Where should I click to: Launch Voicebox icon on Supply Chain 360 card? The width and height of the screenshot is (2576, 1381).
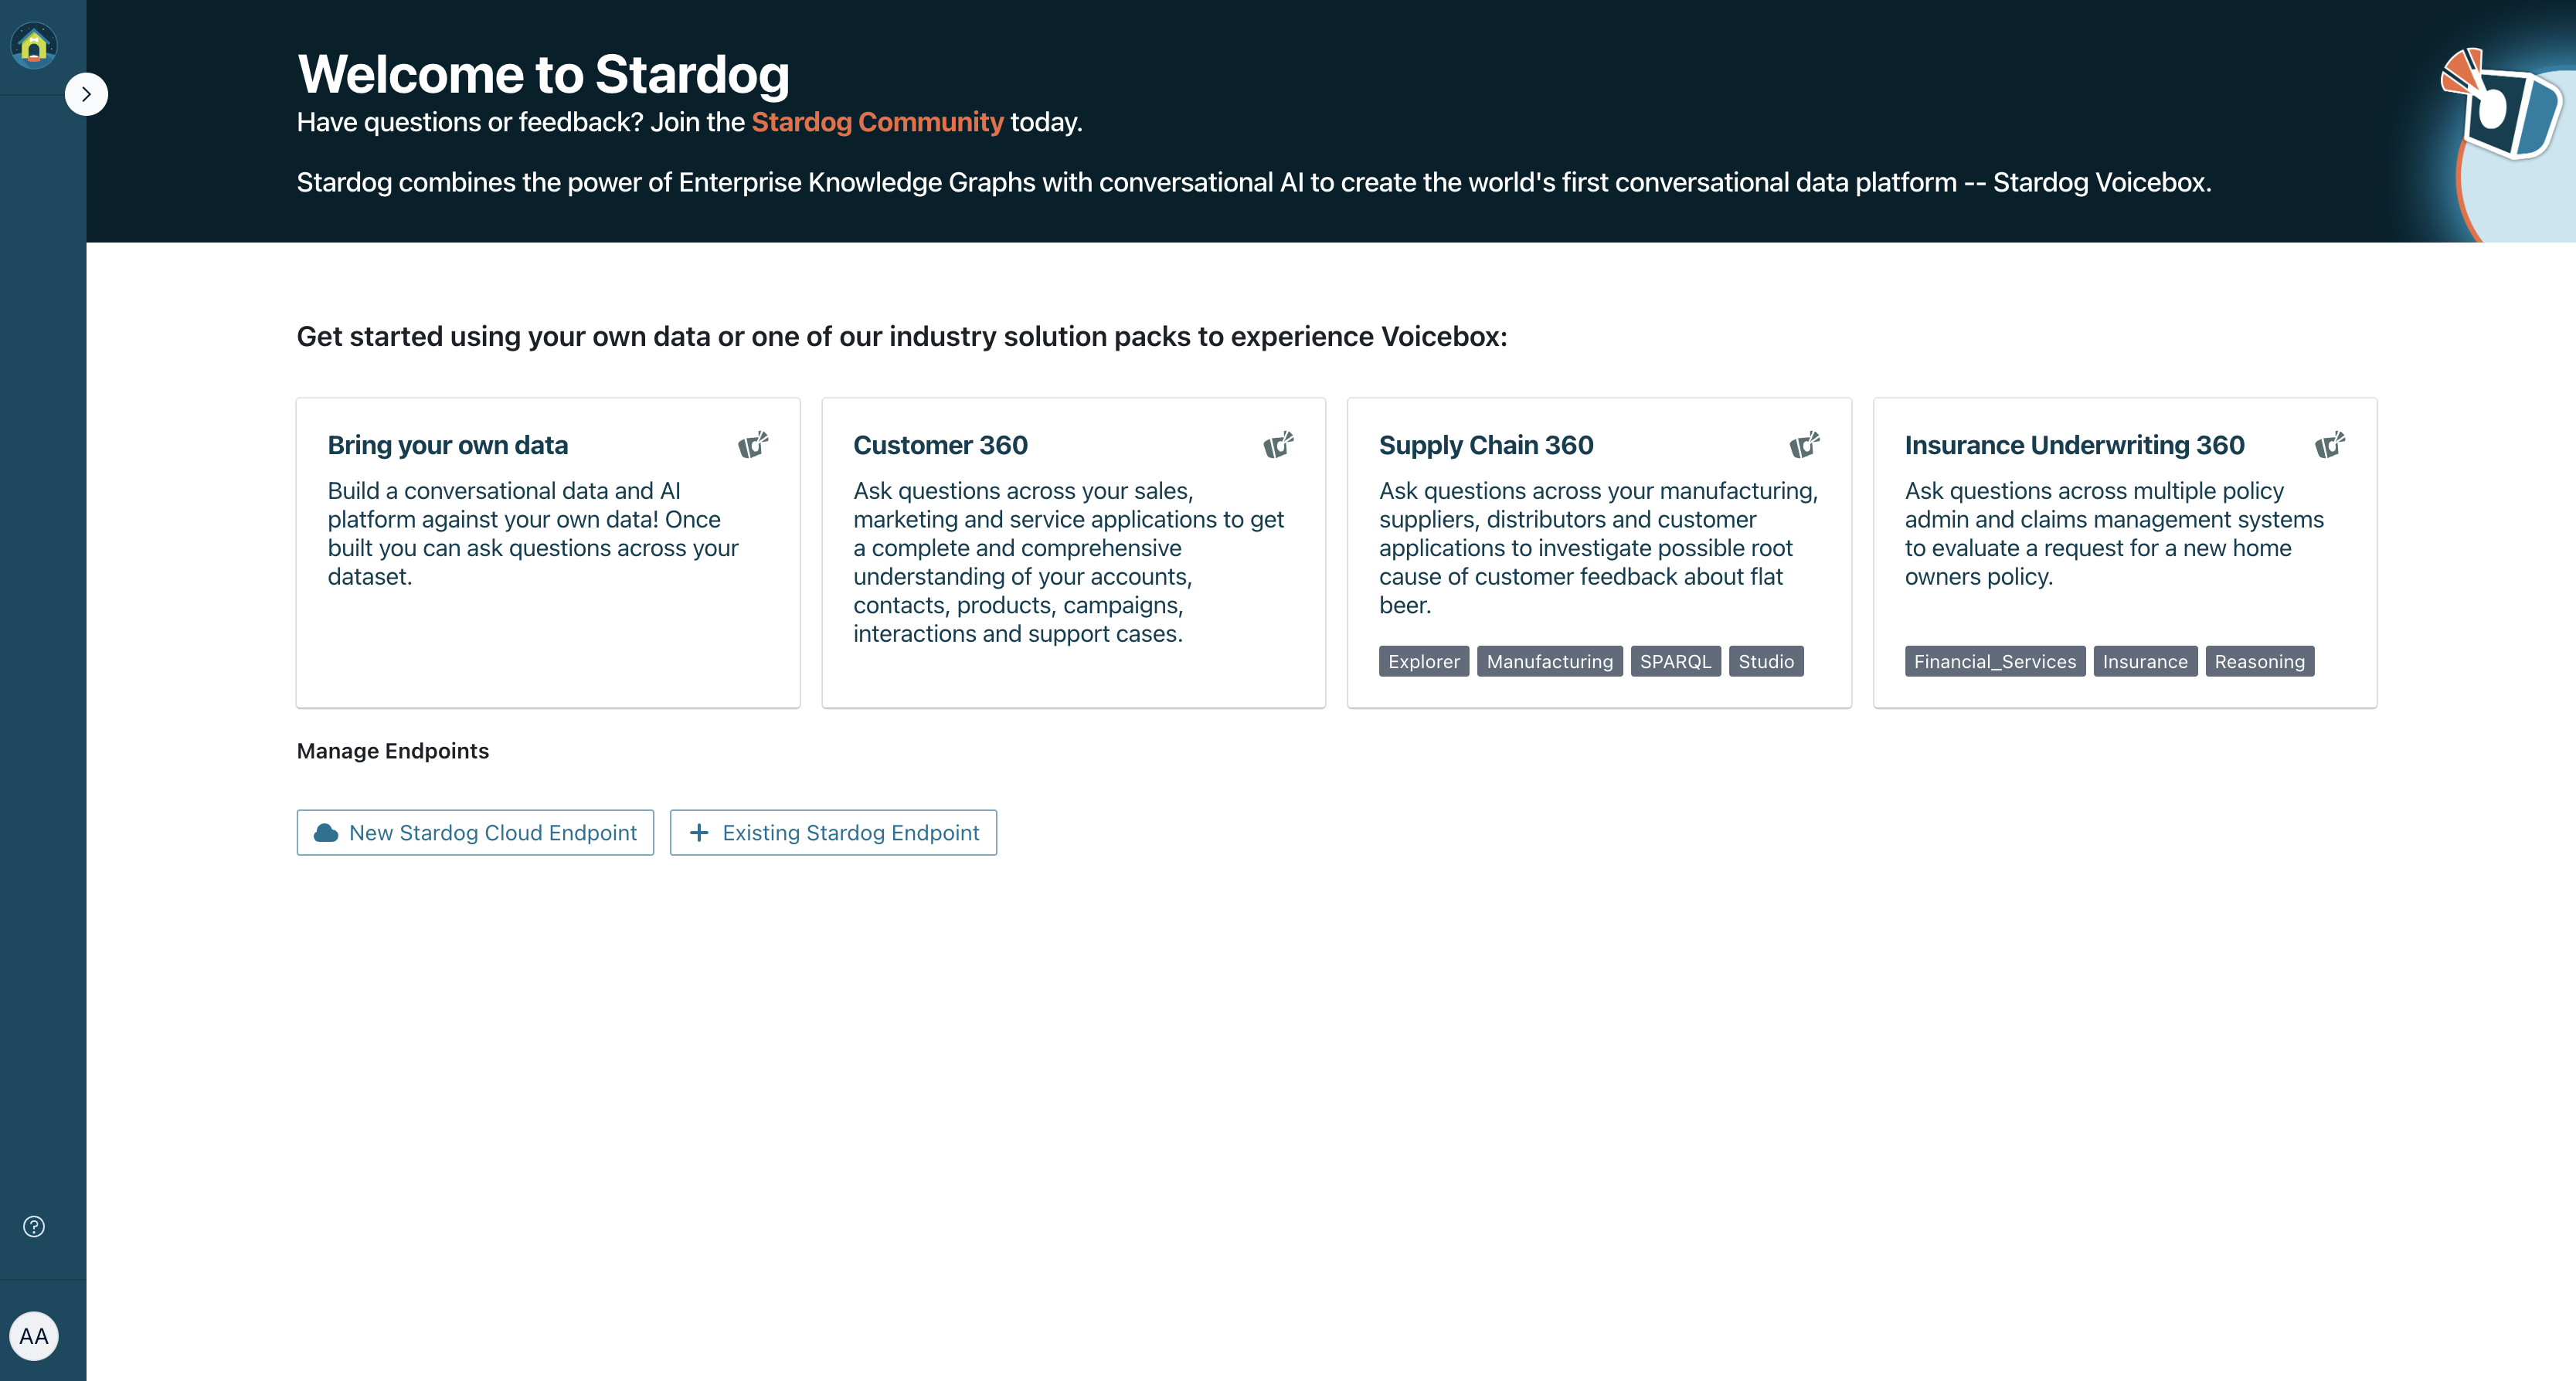1806,446
